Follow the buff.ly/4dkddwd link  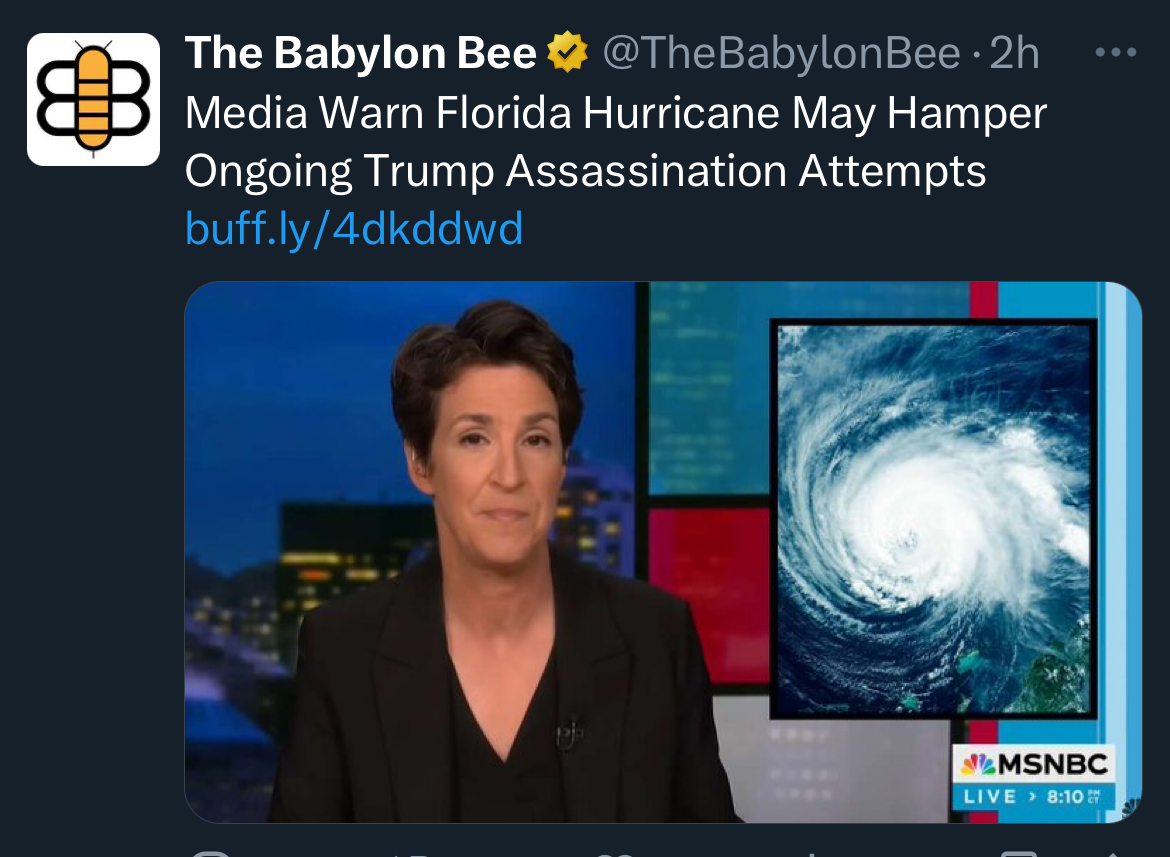click(354, 228)
